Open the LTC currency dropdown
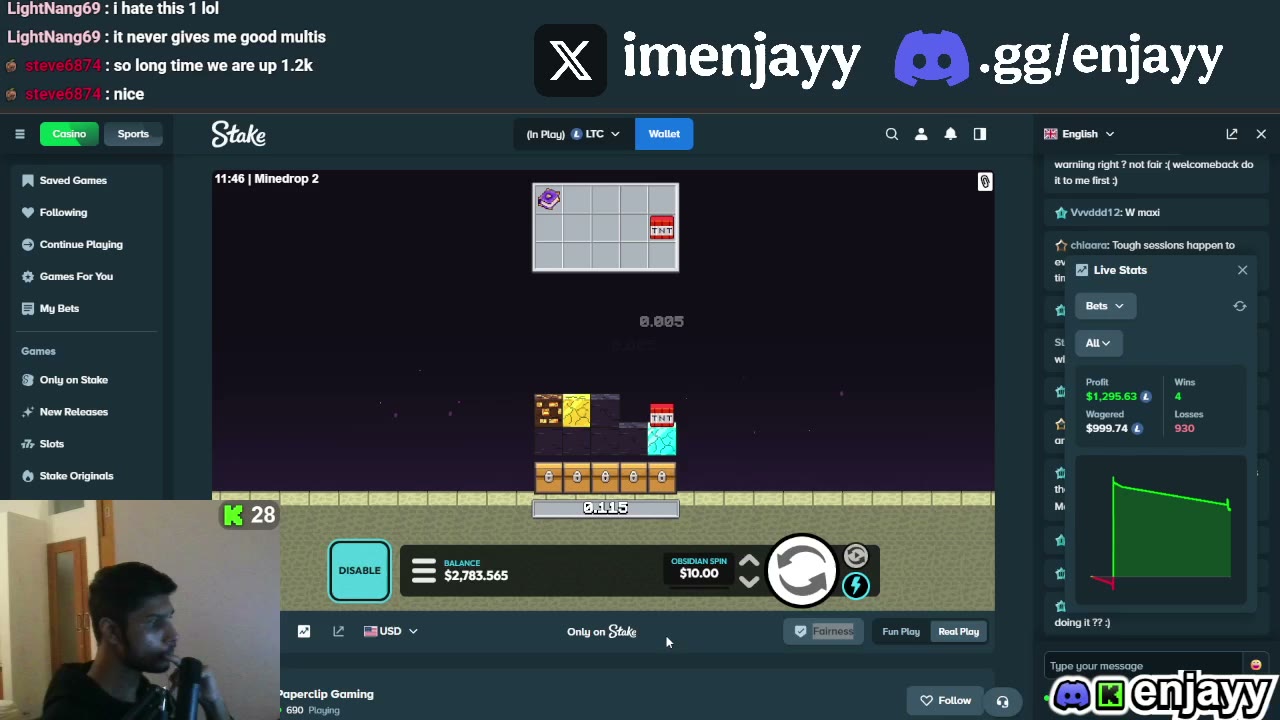1280x720 pixels. tap(573, 134)
